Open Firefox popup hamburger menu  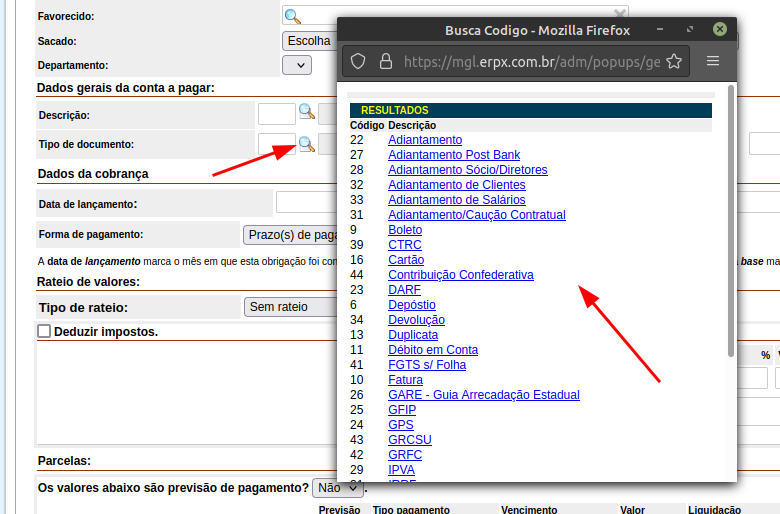tap(713, 61)
